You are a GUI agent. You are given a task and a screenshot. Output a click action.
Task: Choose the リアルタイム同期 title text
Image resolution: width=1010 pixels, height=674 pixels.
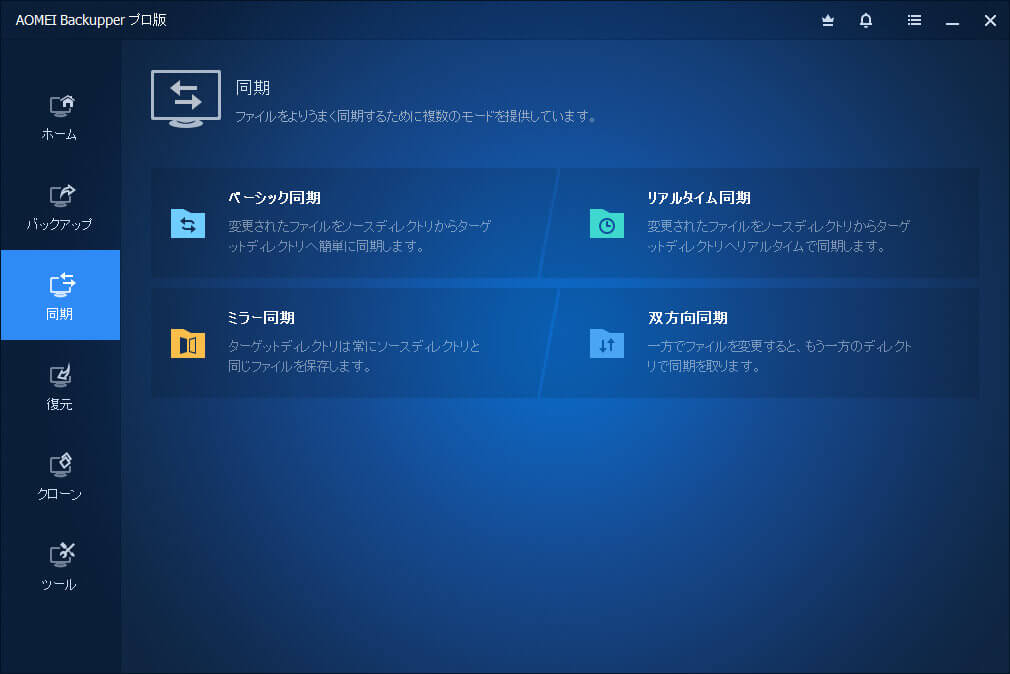click(698, 198)
